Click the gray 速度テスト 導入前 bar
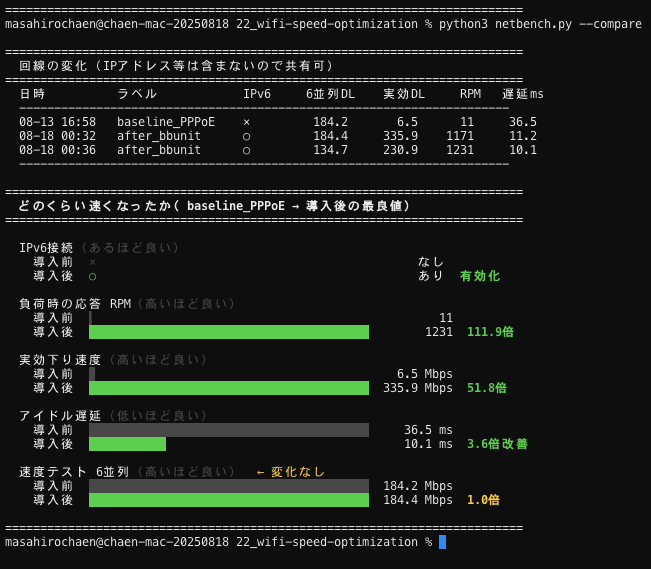 tap(229, 486)
